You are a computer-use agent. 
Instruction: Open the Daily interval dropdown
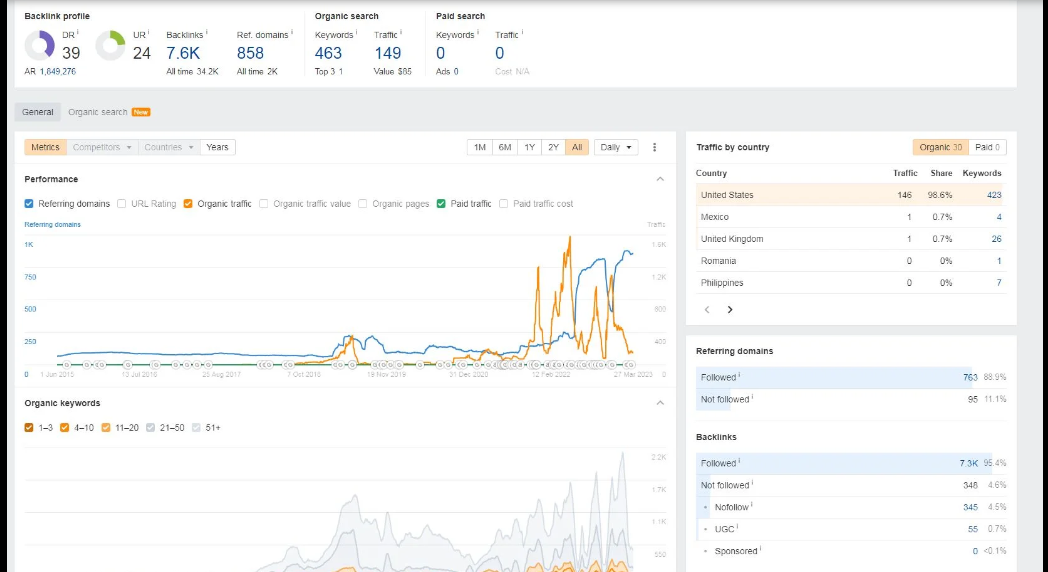pos(616,147)
